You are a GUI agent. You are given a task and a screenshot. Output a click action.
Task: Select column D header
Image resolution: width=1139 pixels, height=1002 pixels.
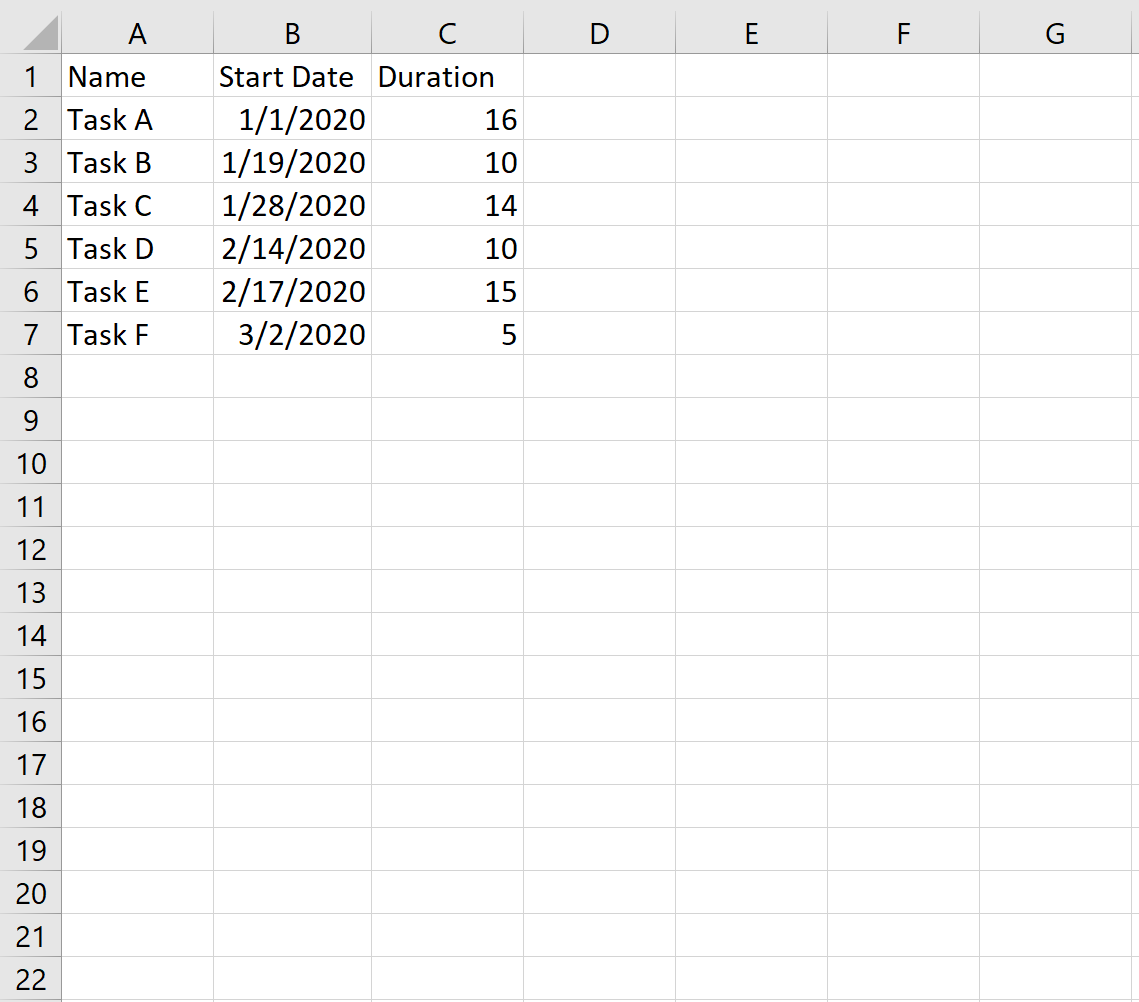point(599,33)
